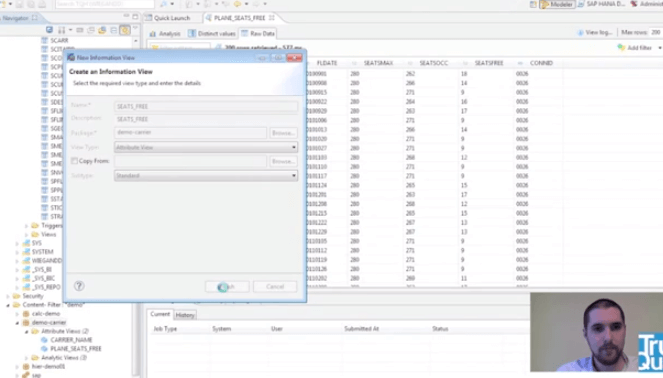Collapse the demo-carrier package
The width and height of the screenshot is (663, 378).
[x=17, y=323]
